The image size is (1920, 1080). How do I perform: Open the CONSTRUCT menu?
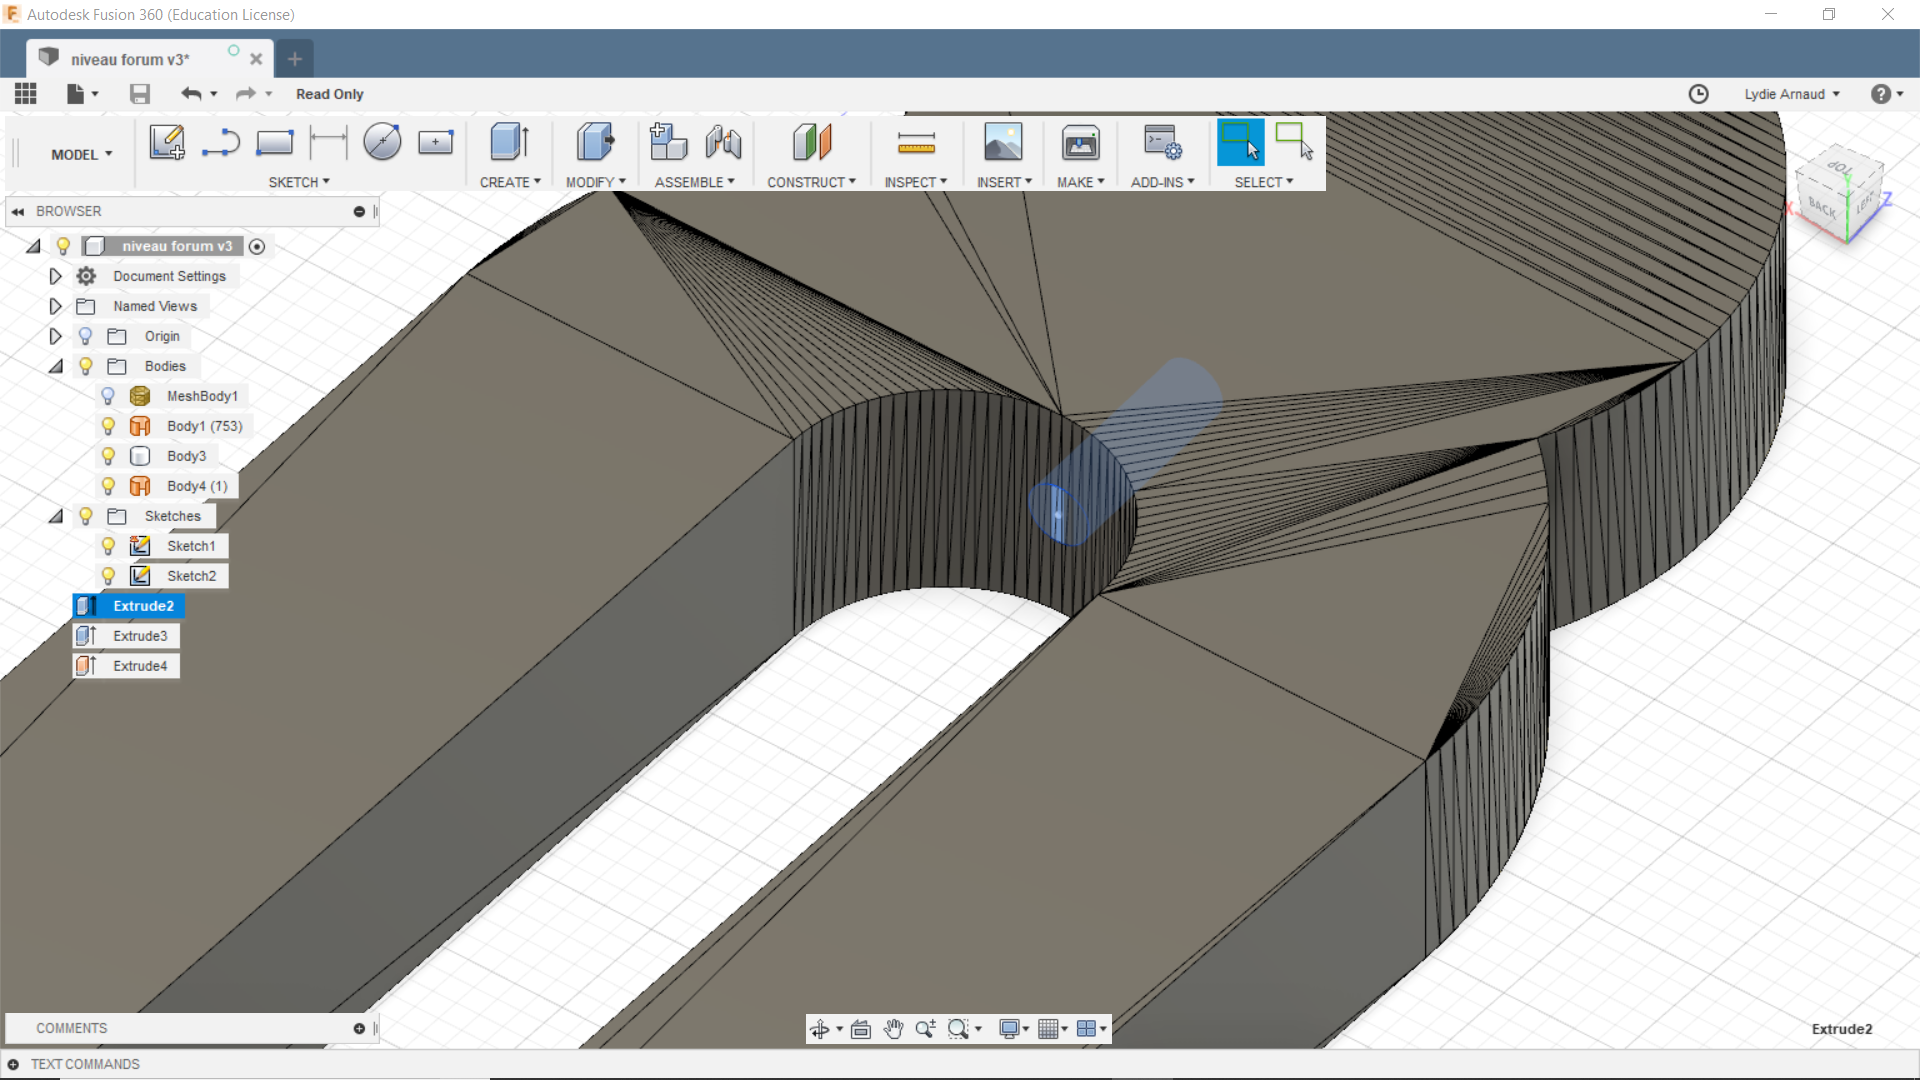pos(811,182)
